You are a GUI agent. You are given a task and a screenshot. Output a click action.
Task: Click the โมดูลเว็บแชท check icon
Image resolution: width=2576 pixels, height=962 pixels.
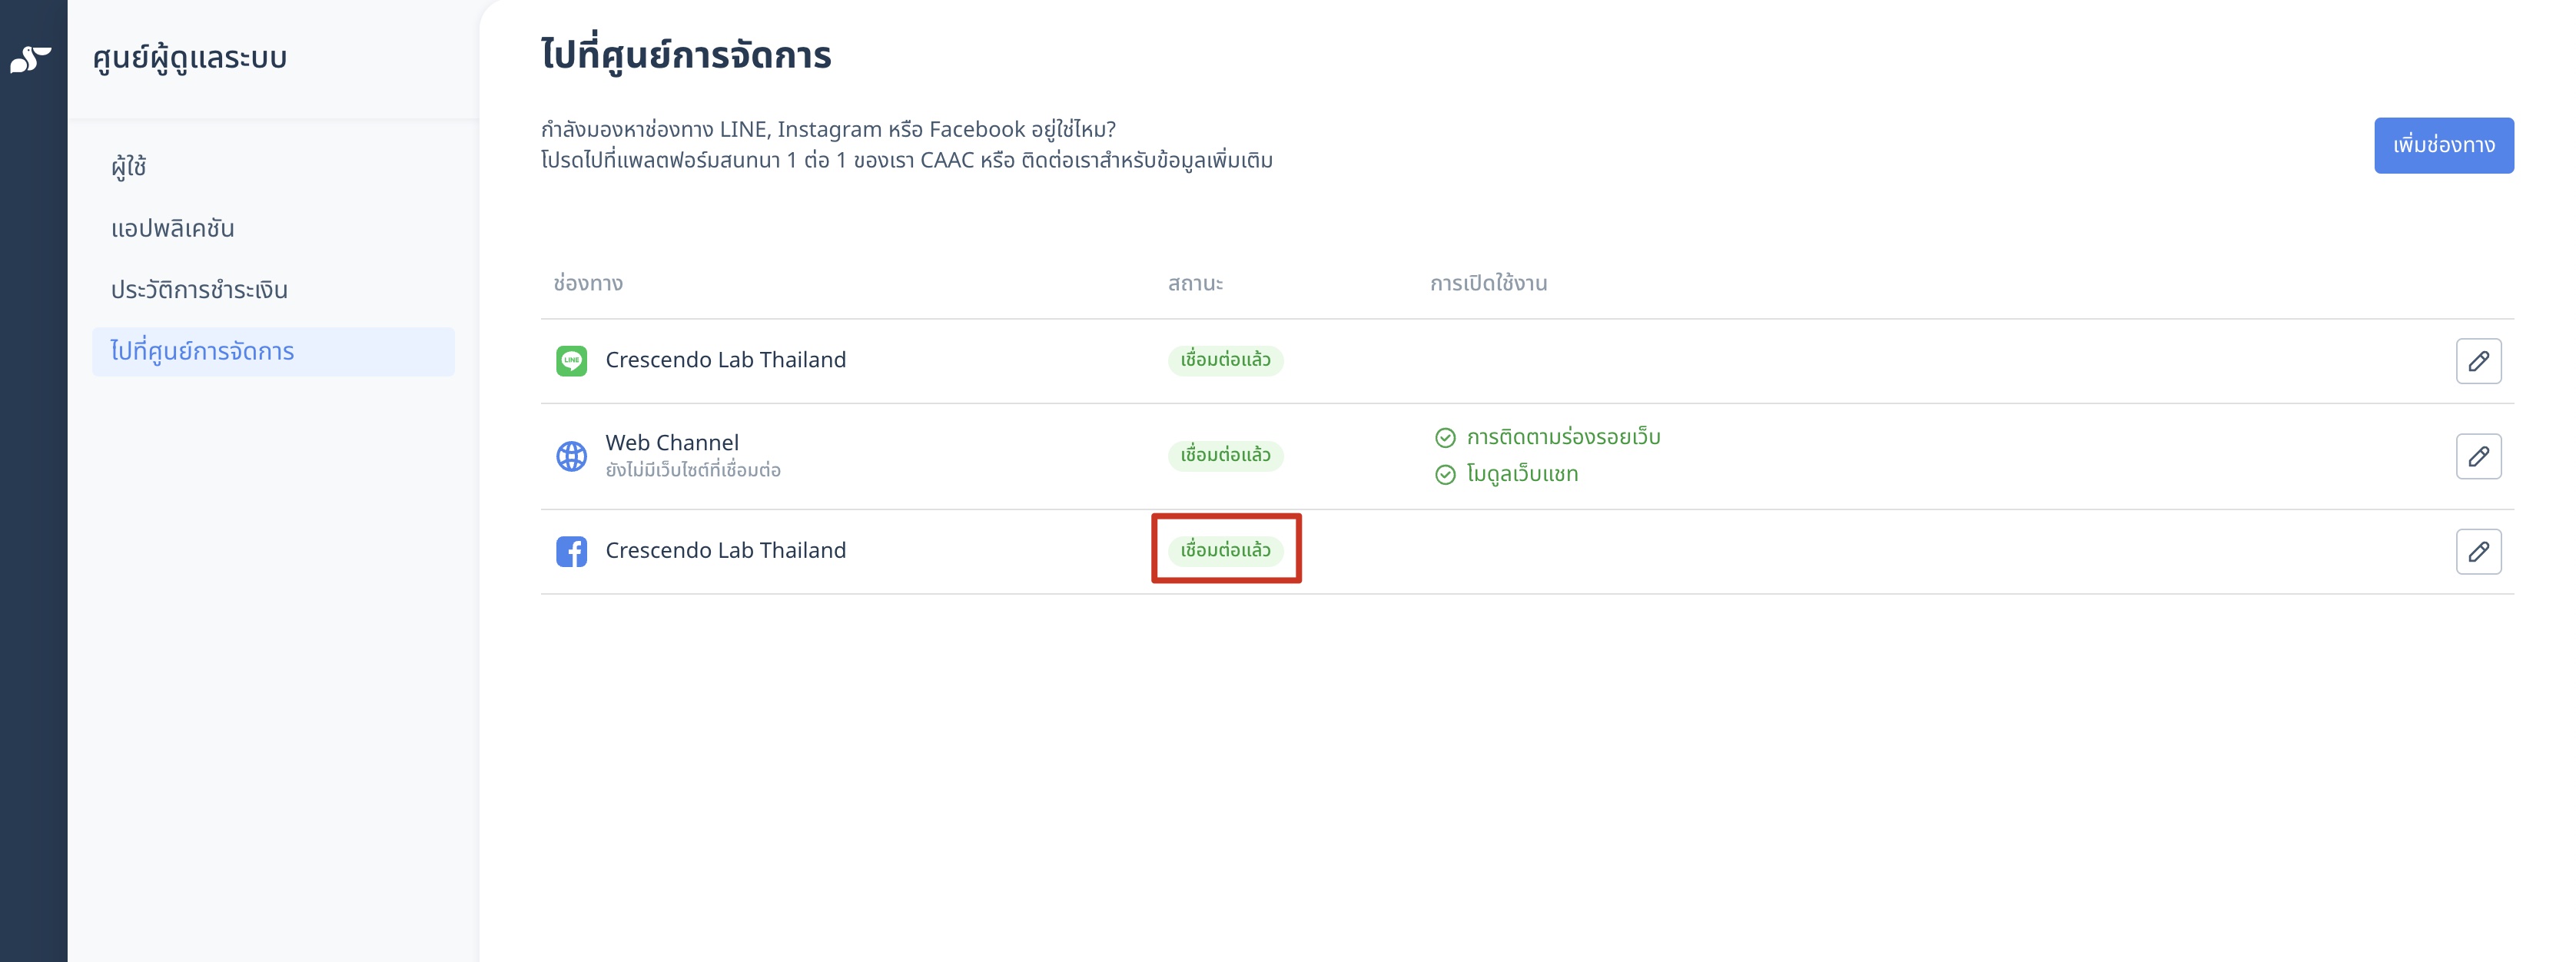[1445, 474]
